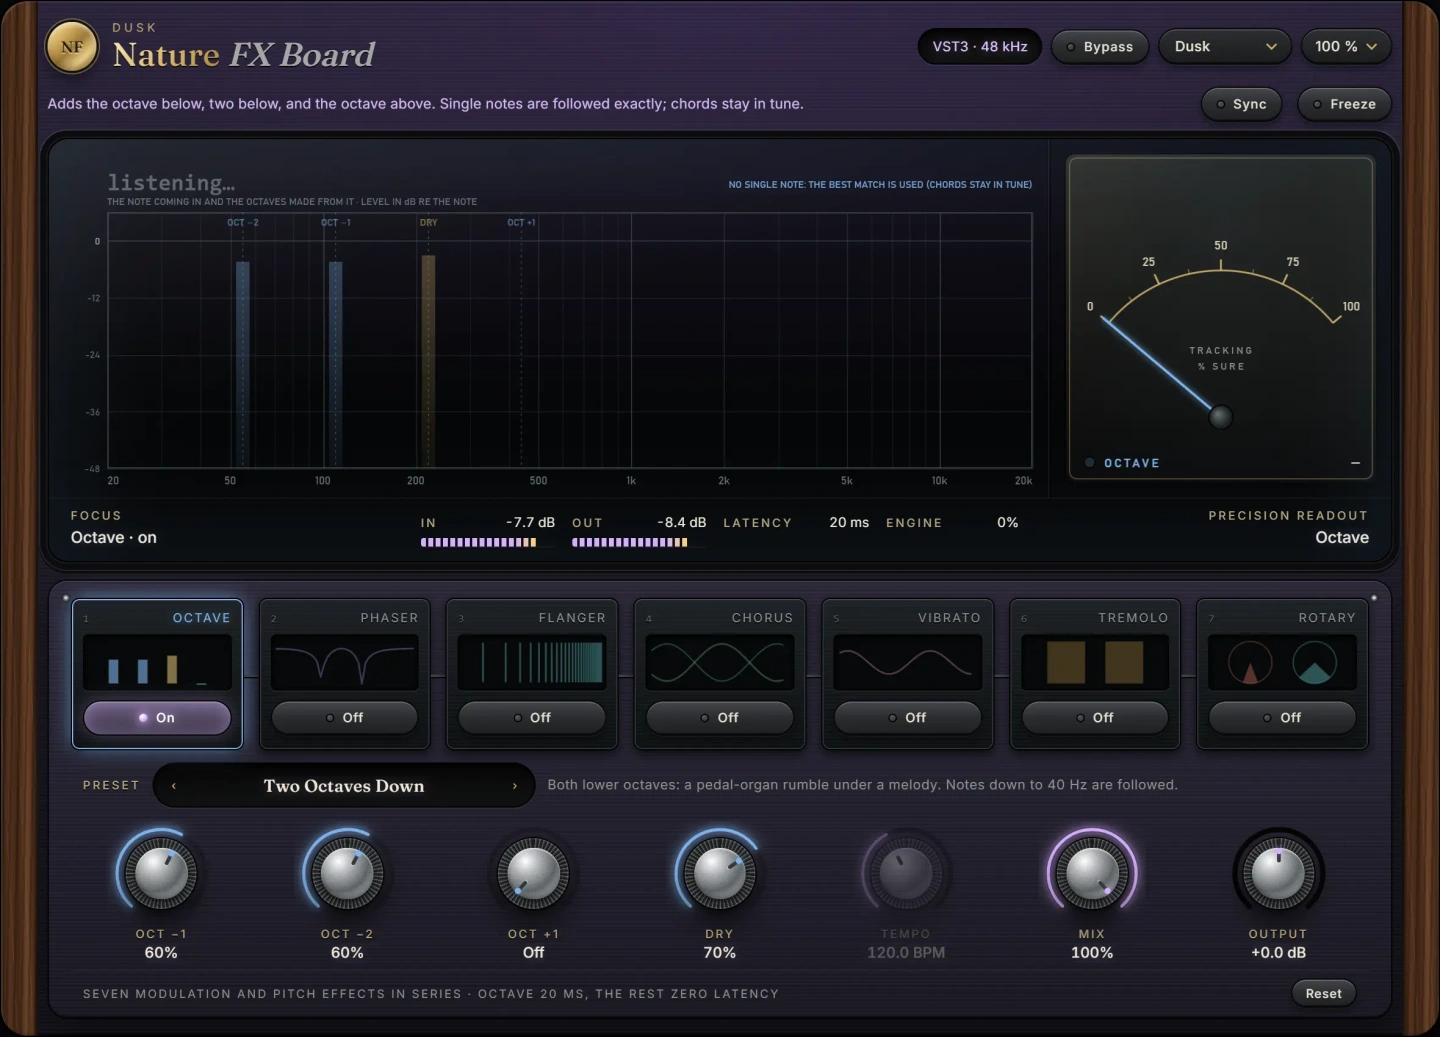Click the Two Octaves Down preset name

[x=344, y=786]
